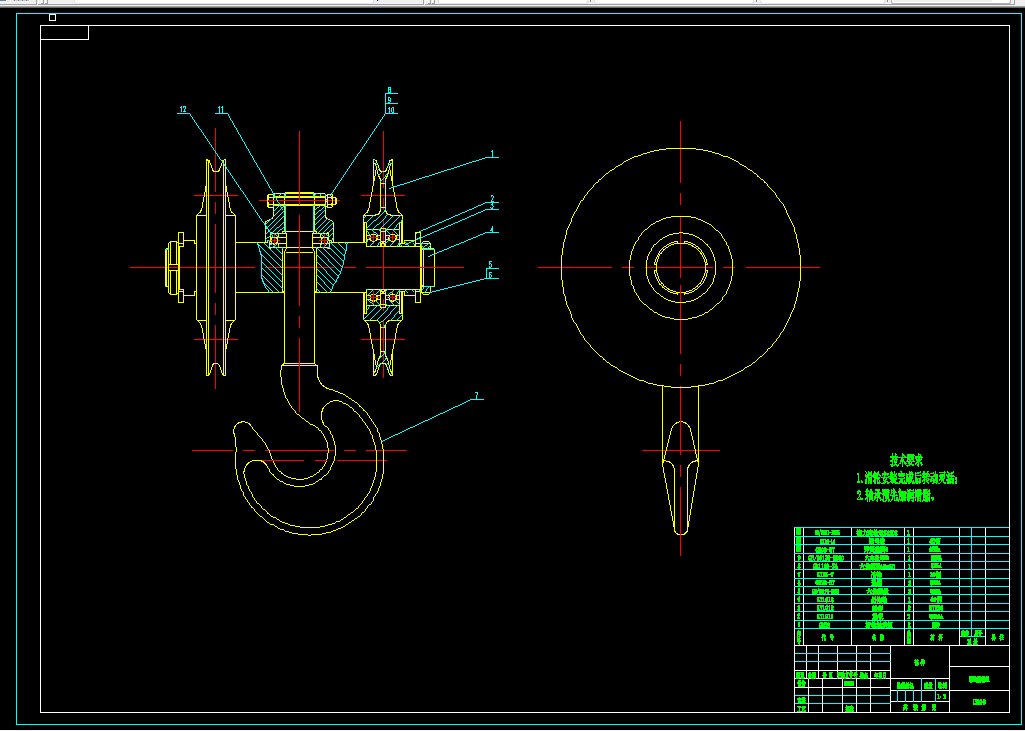The height and width of the screenshot is (731, 1025).
Task: Select the 技术要求 heading text
Action: [x=907, y=460]
